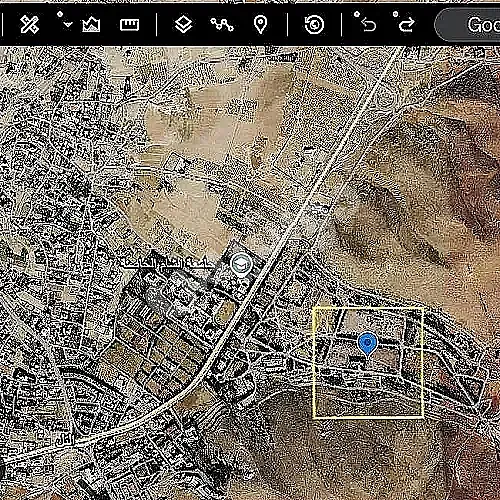Select the add placemark pin tool

260,25
